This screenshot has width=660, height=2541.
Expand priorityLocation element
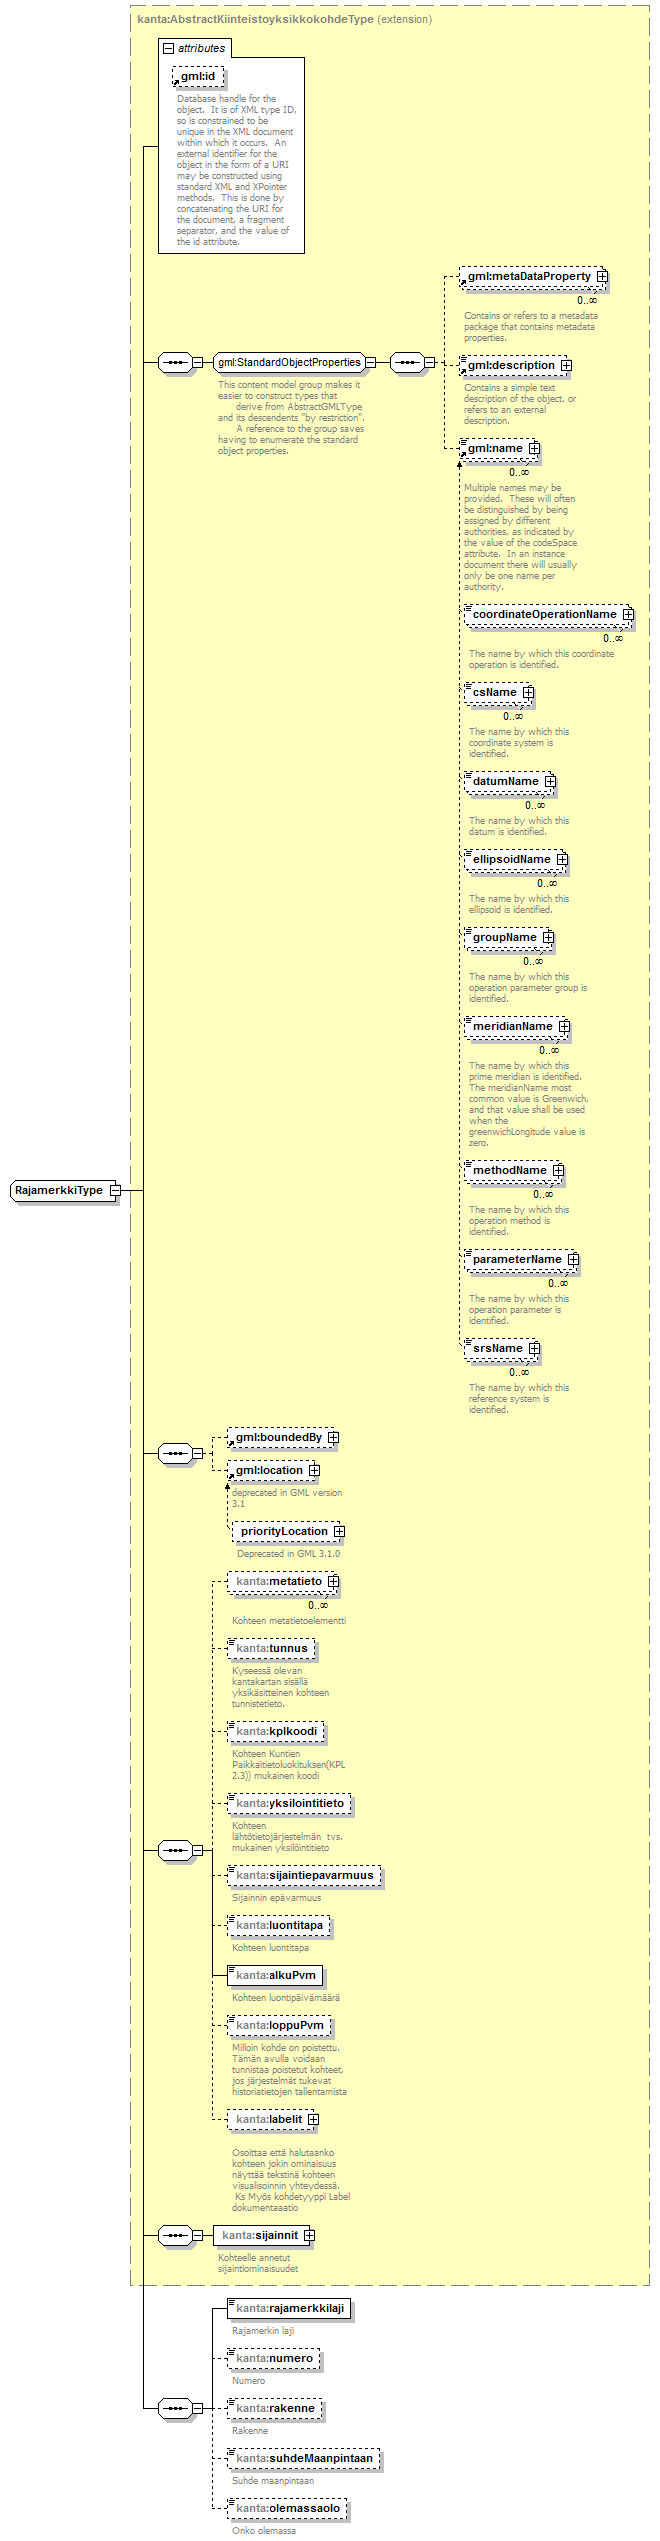[339, 1531]
